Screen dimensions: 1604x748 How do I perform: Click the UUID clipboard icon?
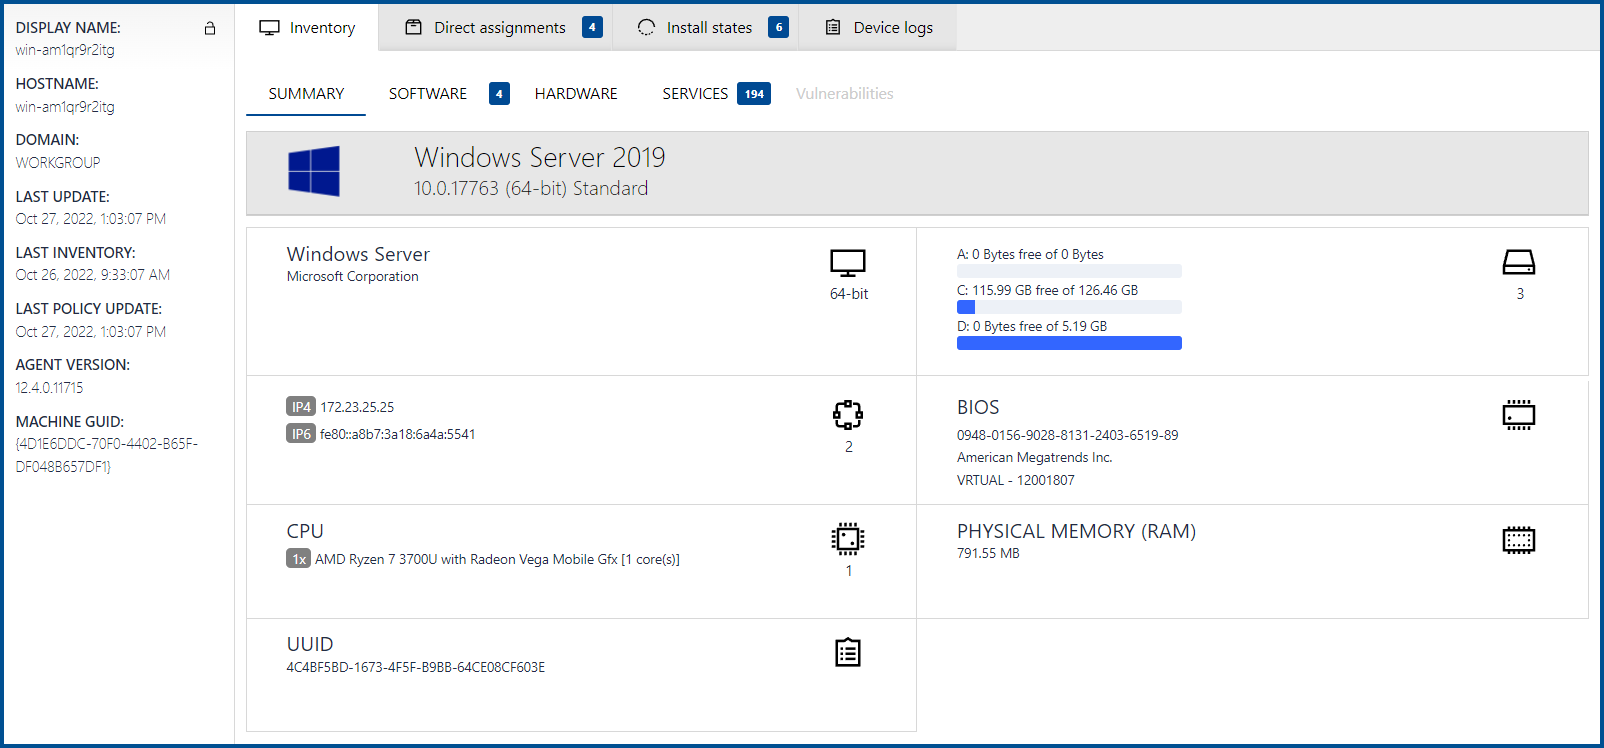[847, 653]
